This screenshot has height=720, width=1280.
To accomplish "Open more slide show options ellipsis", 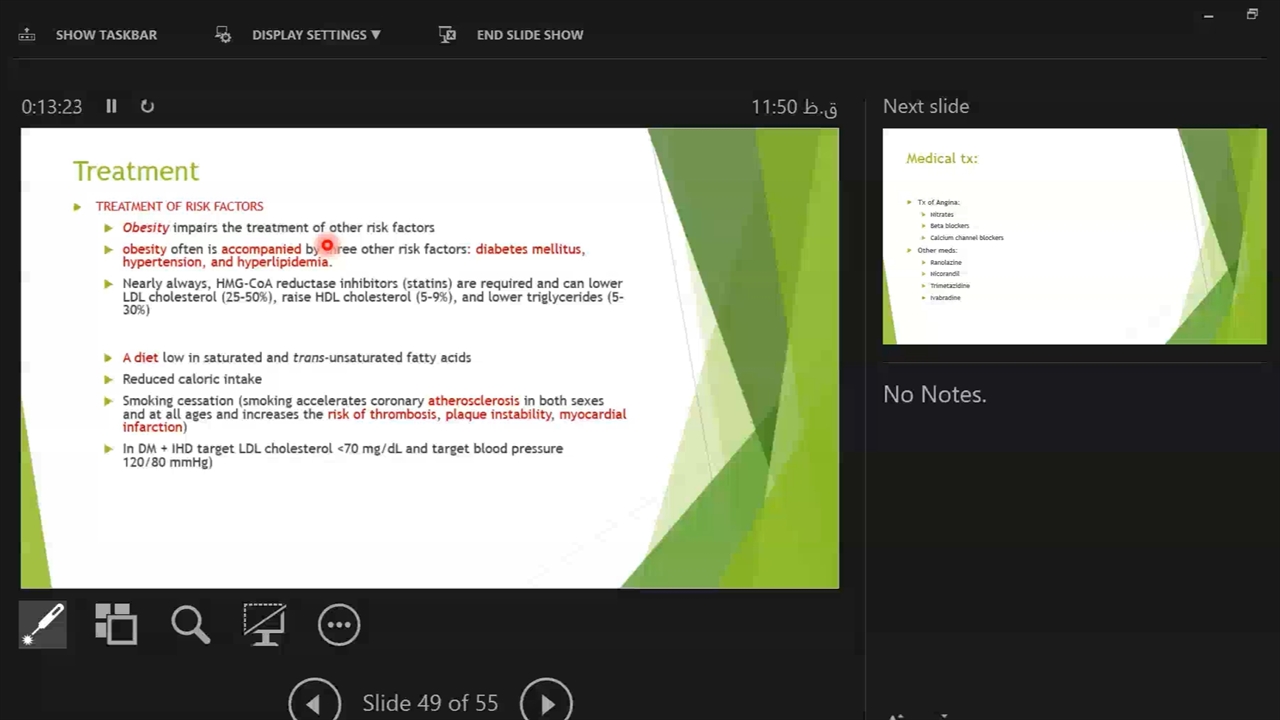I will click(x=339, y=625).
